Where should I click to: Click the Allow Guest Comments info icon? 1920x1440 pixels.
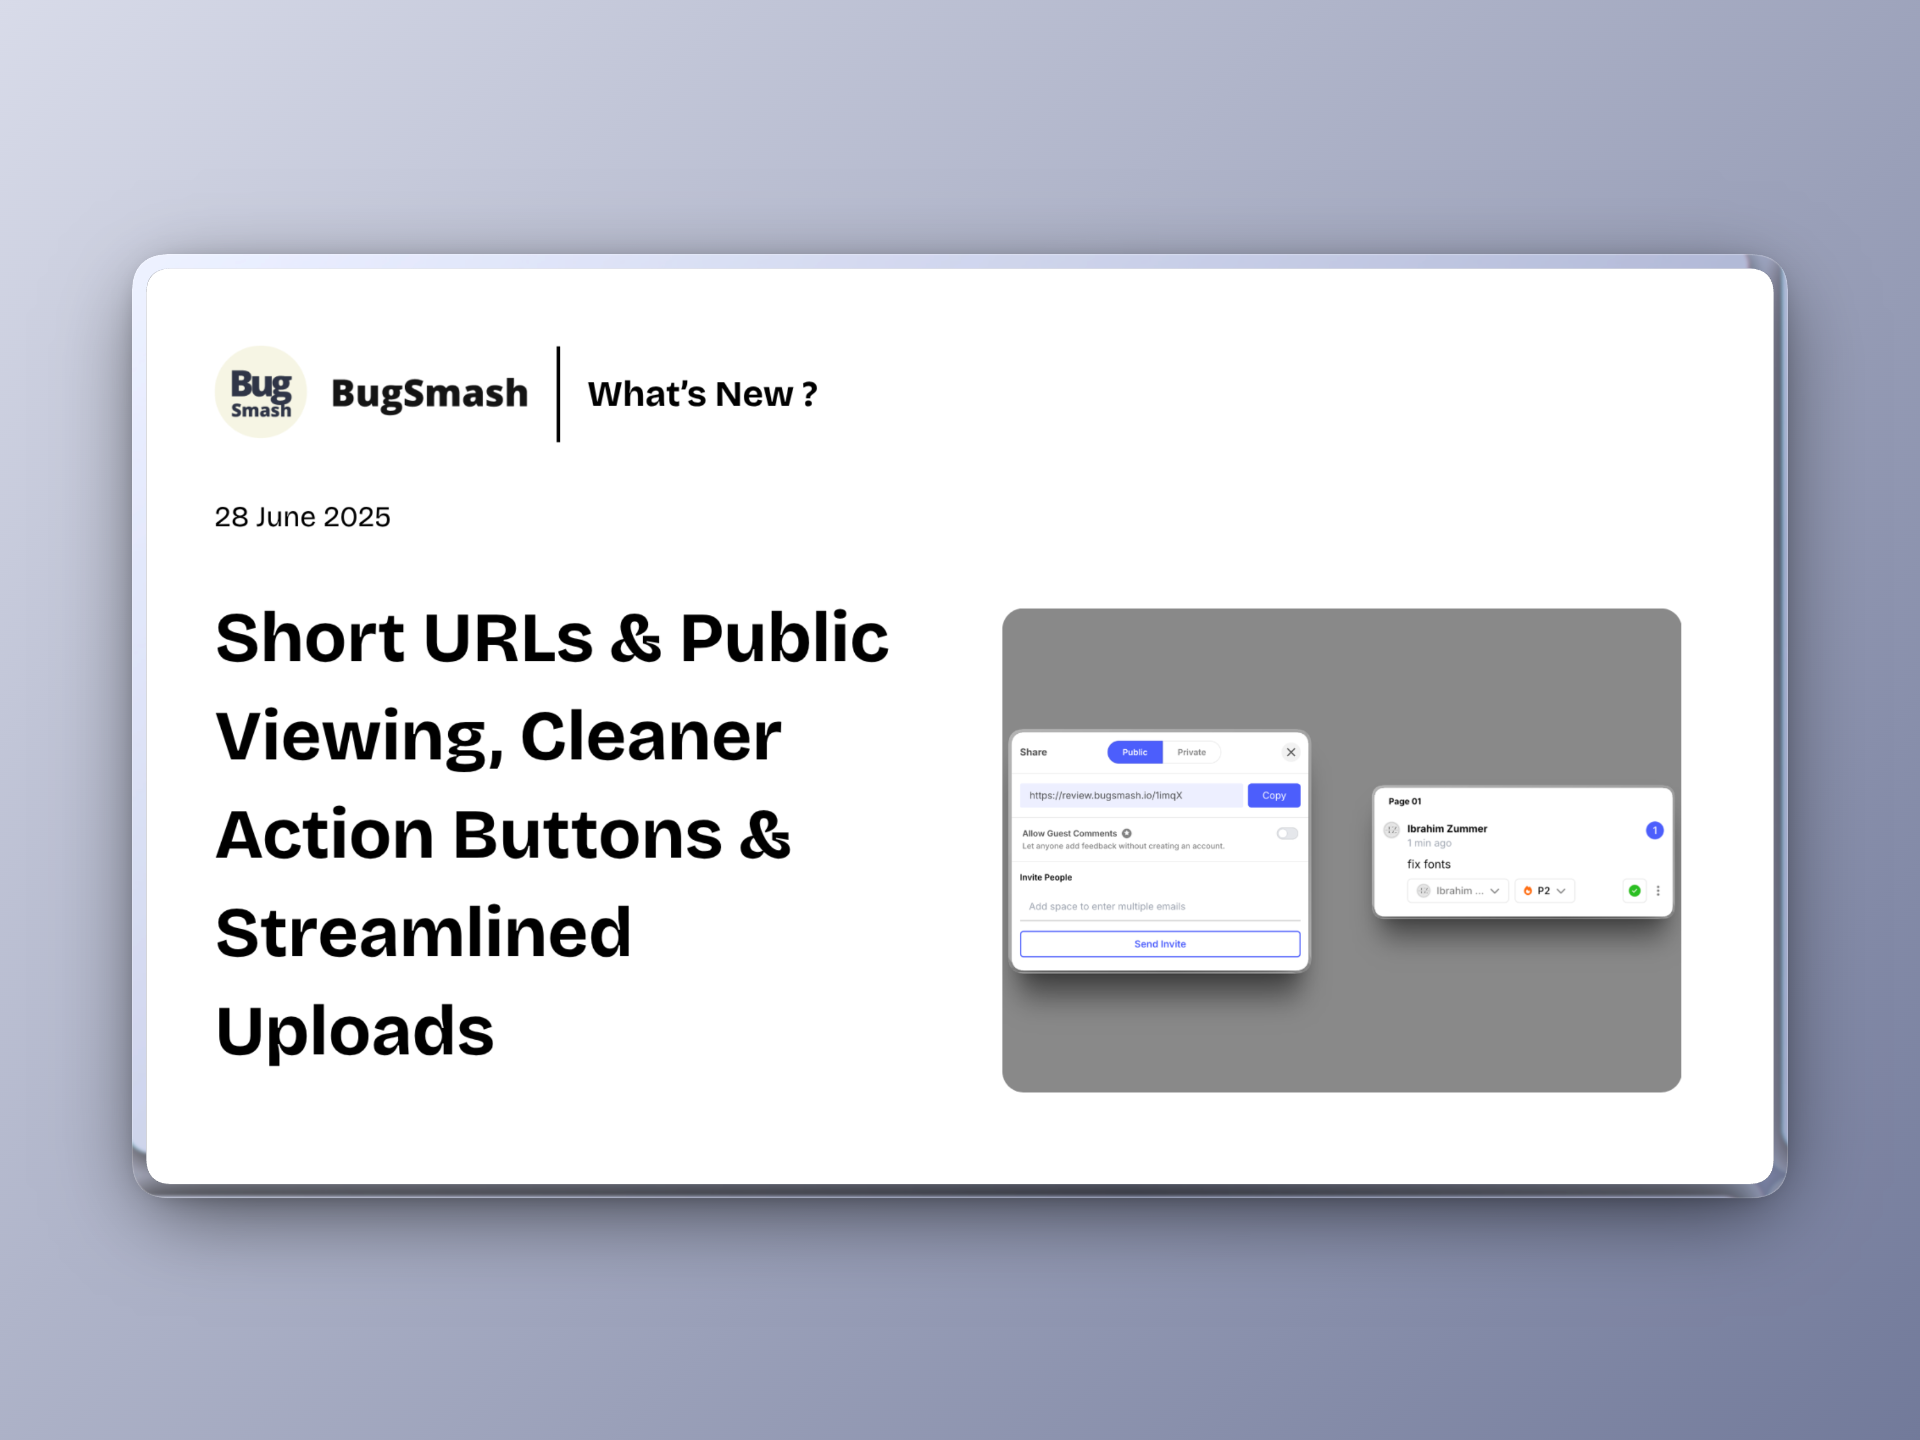(1127, 833)
